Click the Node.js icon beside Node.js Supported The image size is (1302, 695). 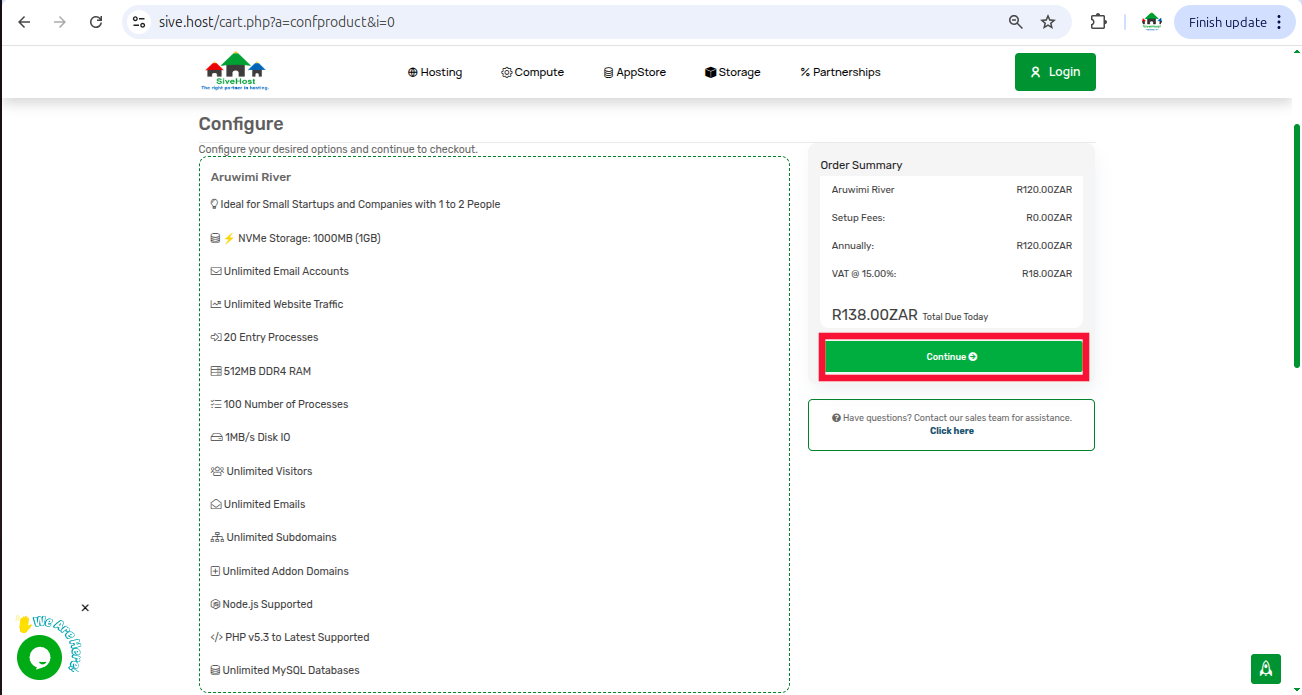pos(215,604)
